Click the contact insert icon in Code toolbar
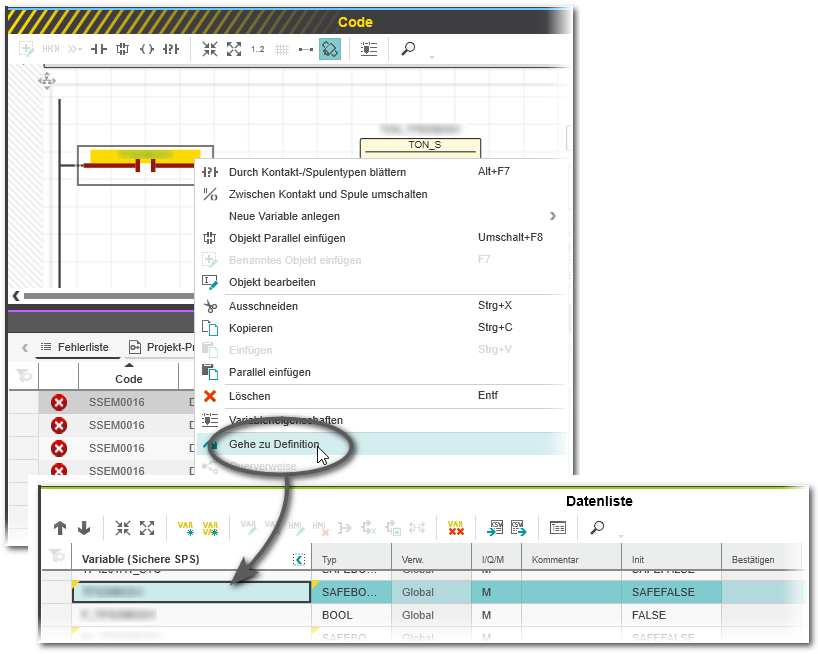 (99, 49)
